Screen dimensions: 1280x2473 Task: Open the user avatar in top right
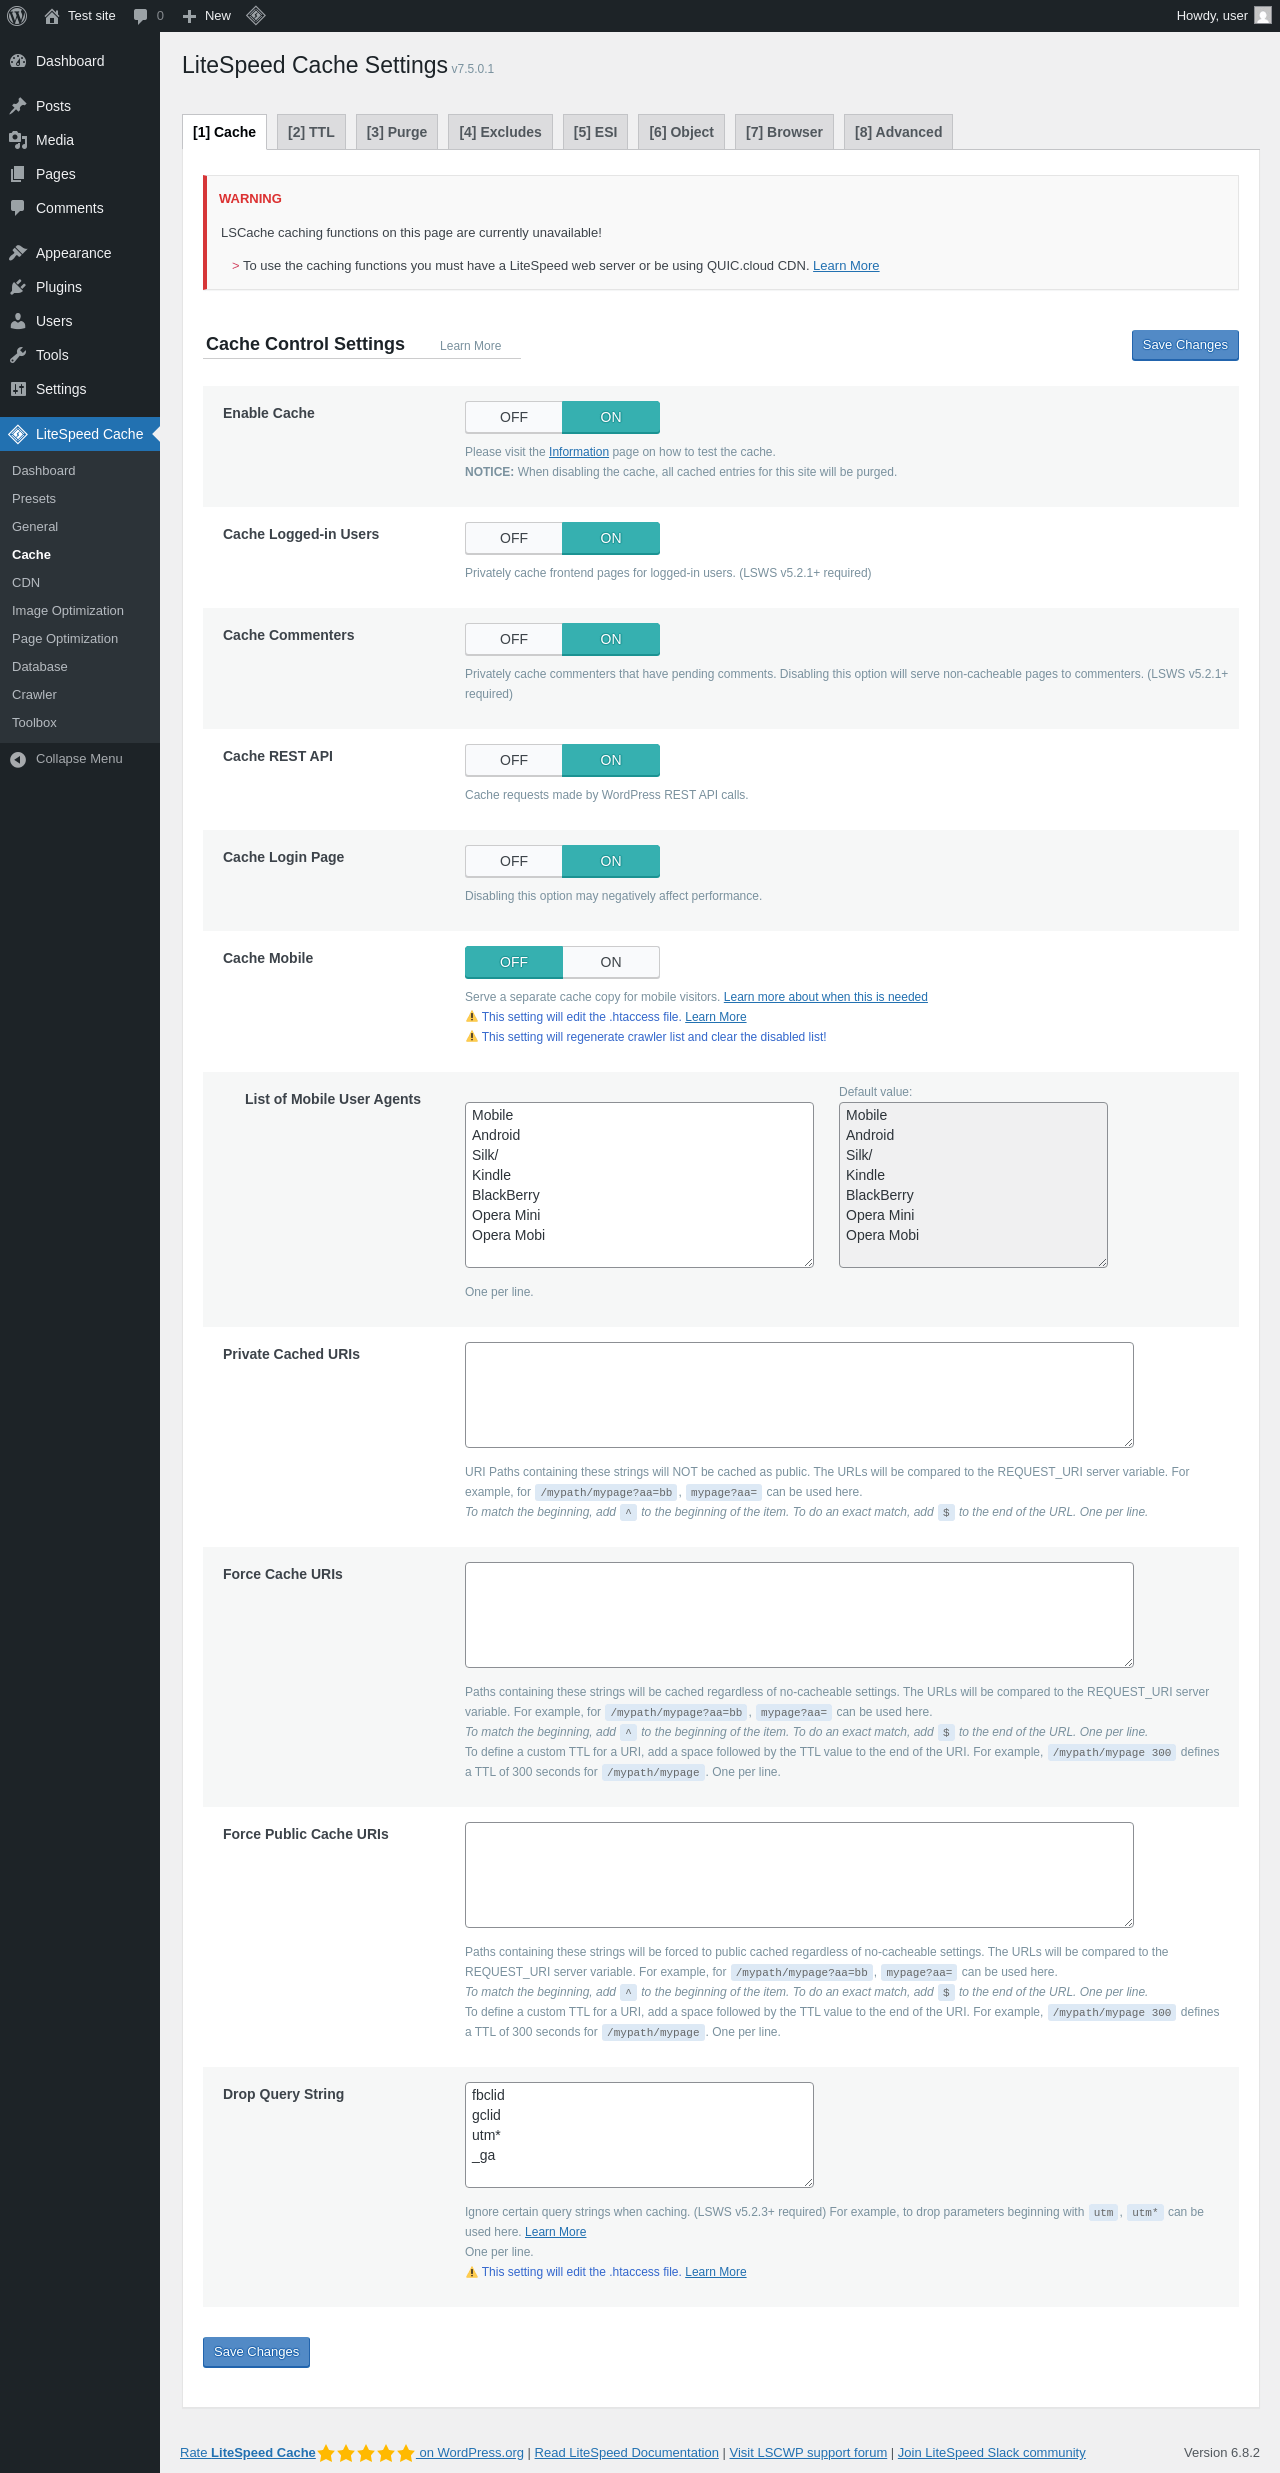click(1263, 16)
